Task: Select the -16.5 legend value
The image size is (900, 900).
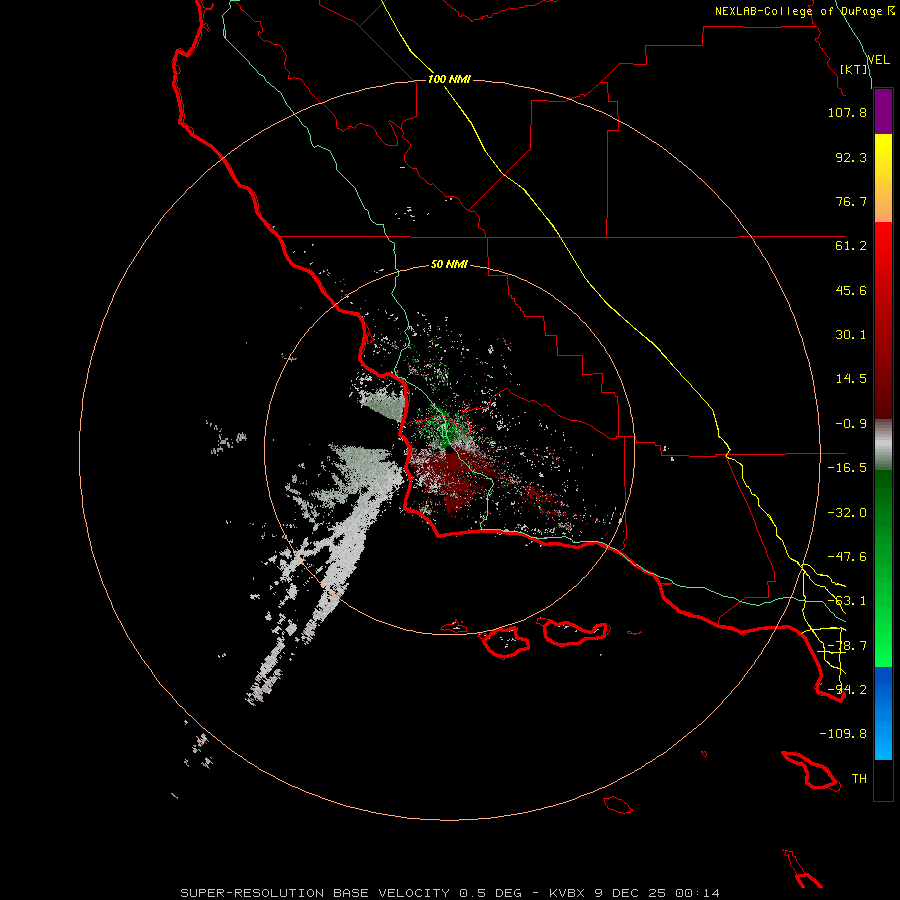Action: pos(847,468)
